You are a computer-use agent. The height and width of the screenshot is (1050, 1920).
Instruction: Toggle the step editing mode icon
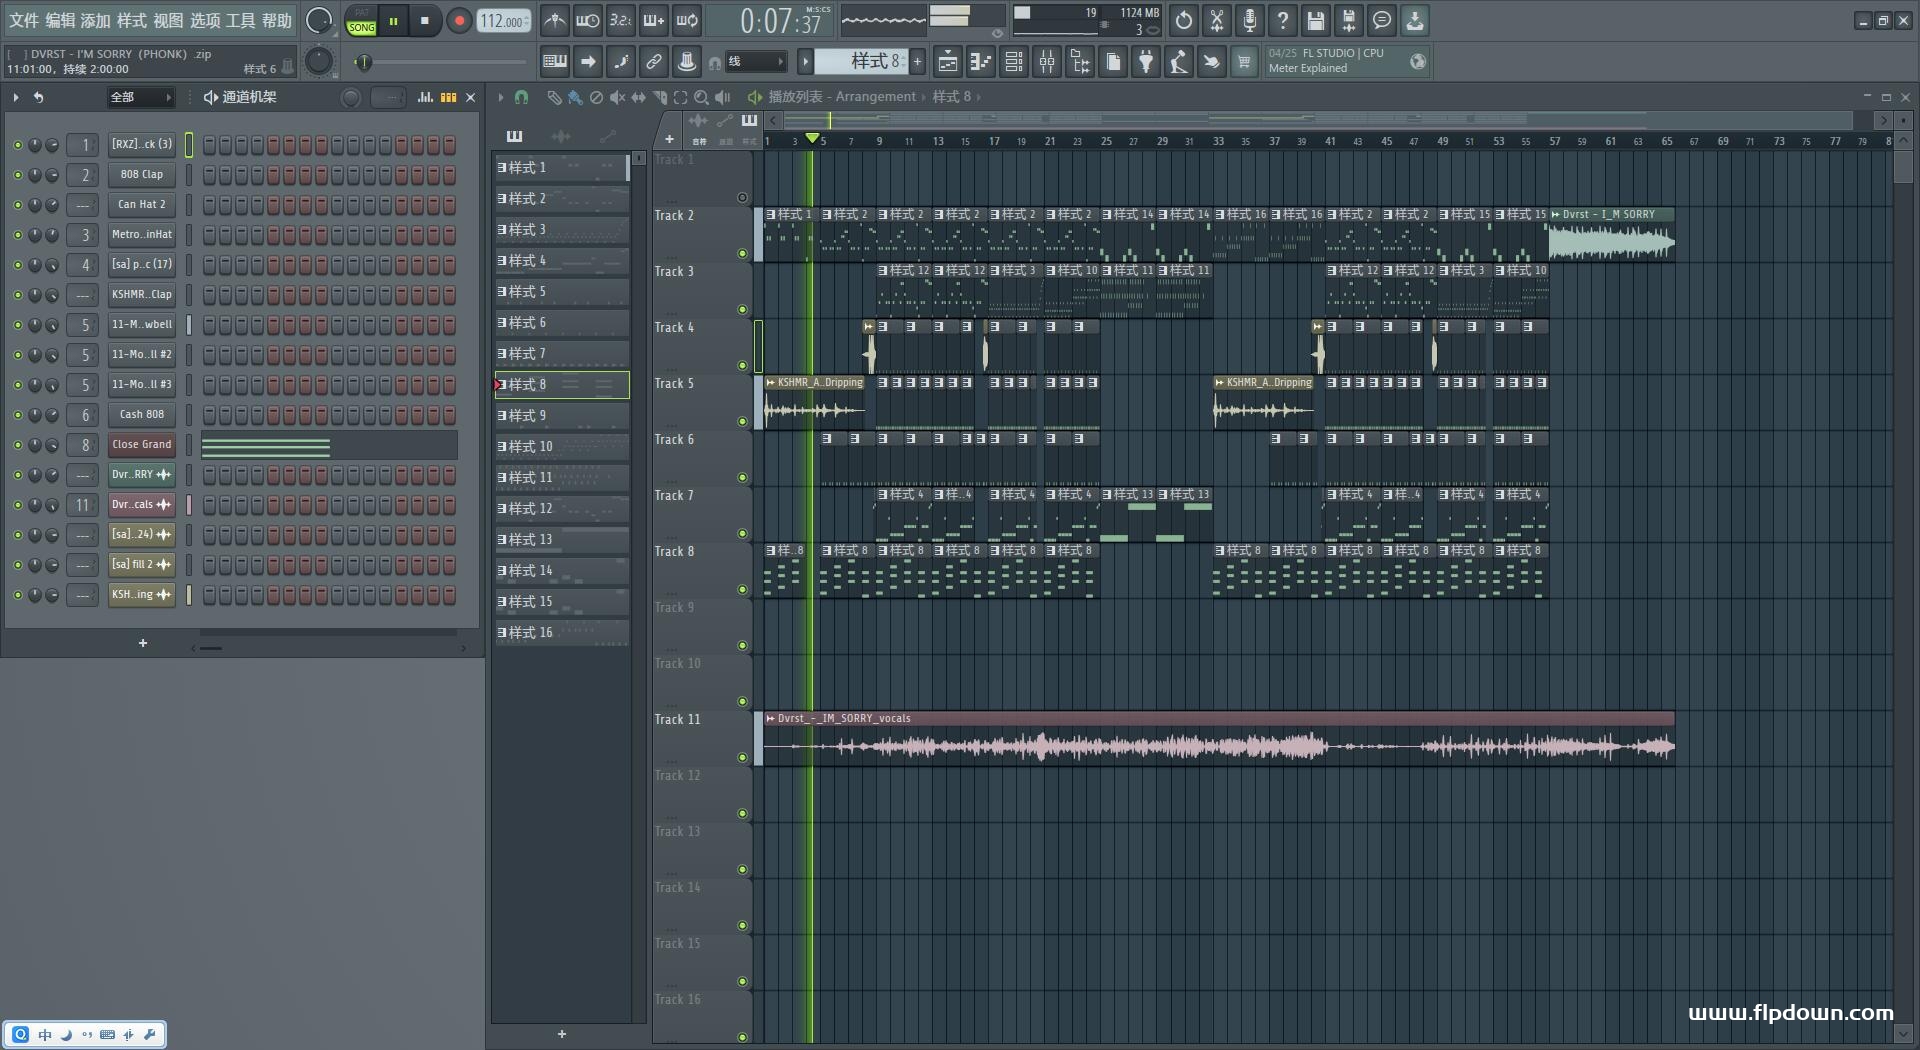621,62
